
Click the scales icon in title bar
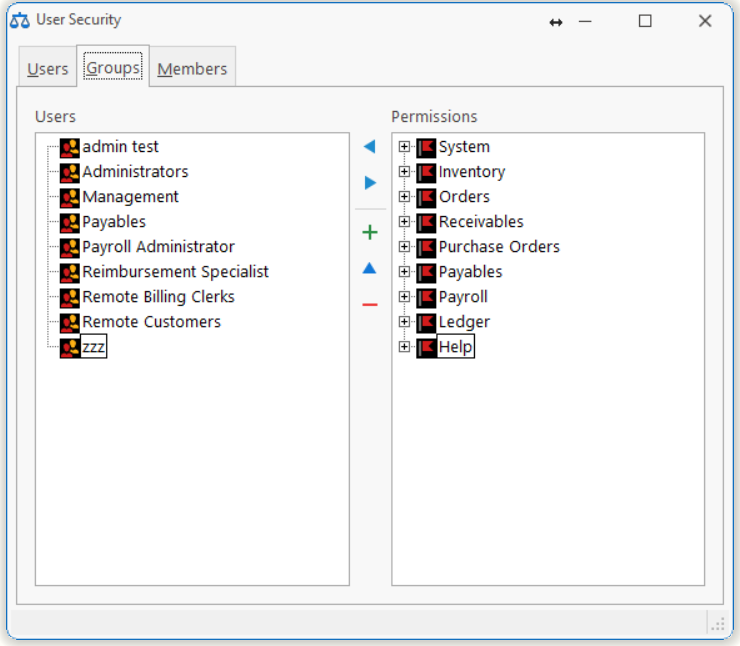coord(19,20)
